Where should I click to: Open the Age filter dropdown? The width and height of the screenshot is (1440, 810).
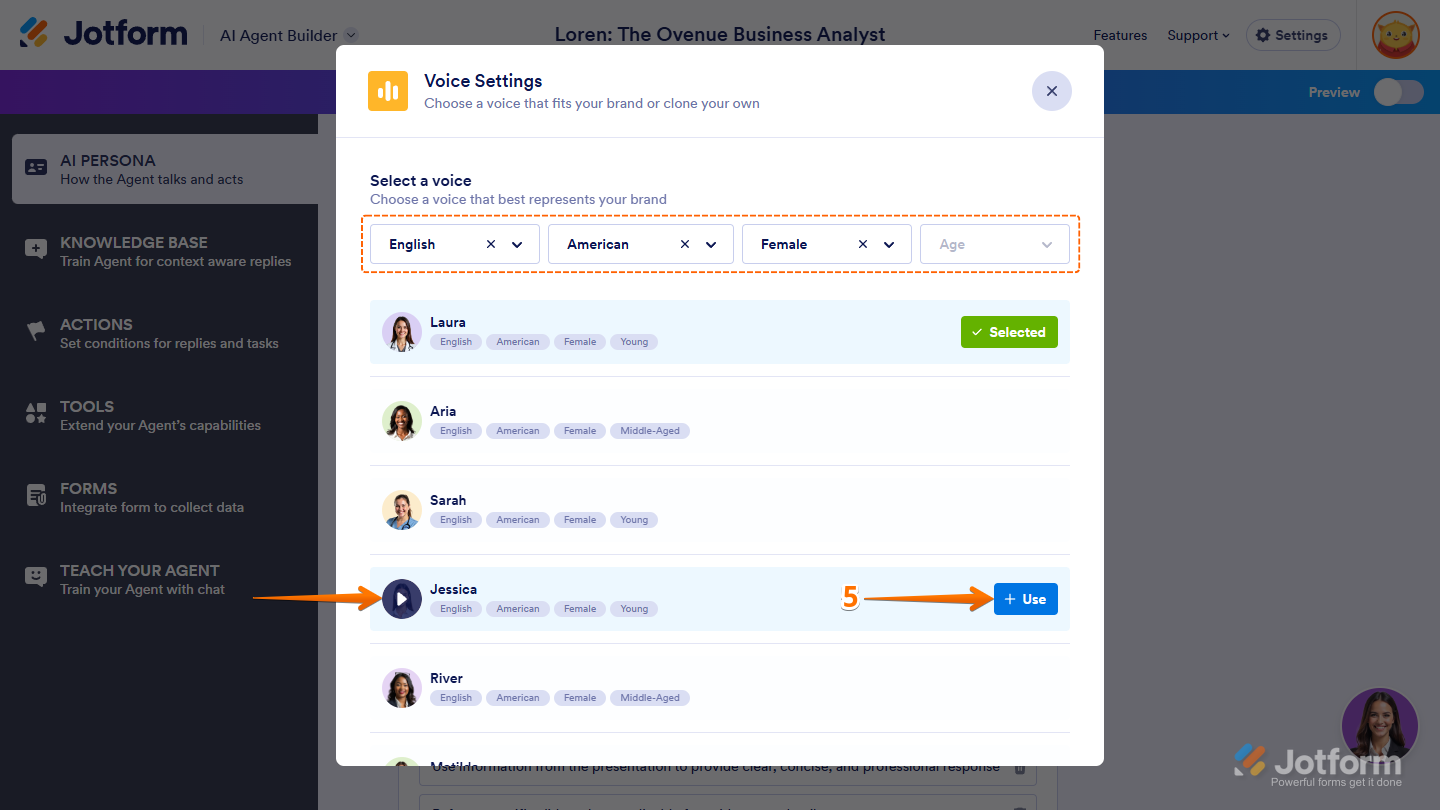tap(995, 244)
